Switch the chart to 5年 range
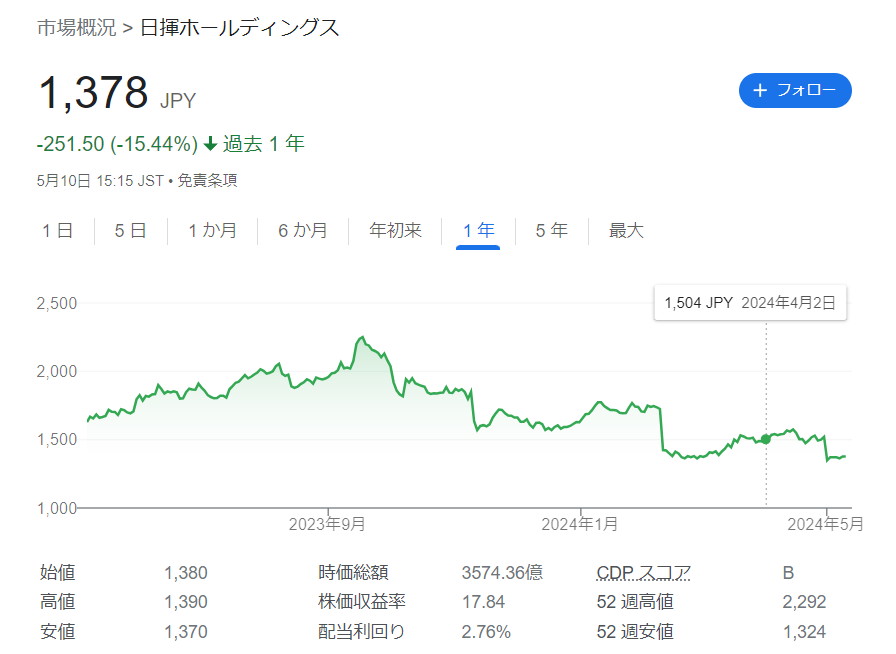This screenshot has height=654, width=896. 551,230
